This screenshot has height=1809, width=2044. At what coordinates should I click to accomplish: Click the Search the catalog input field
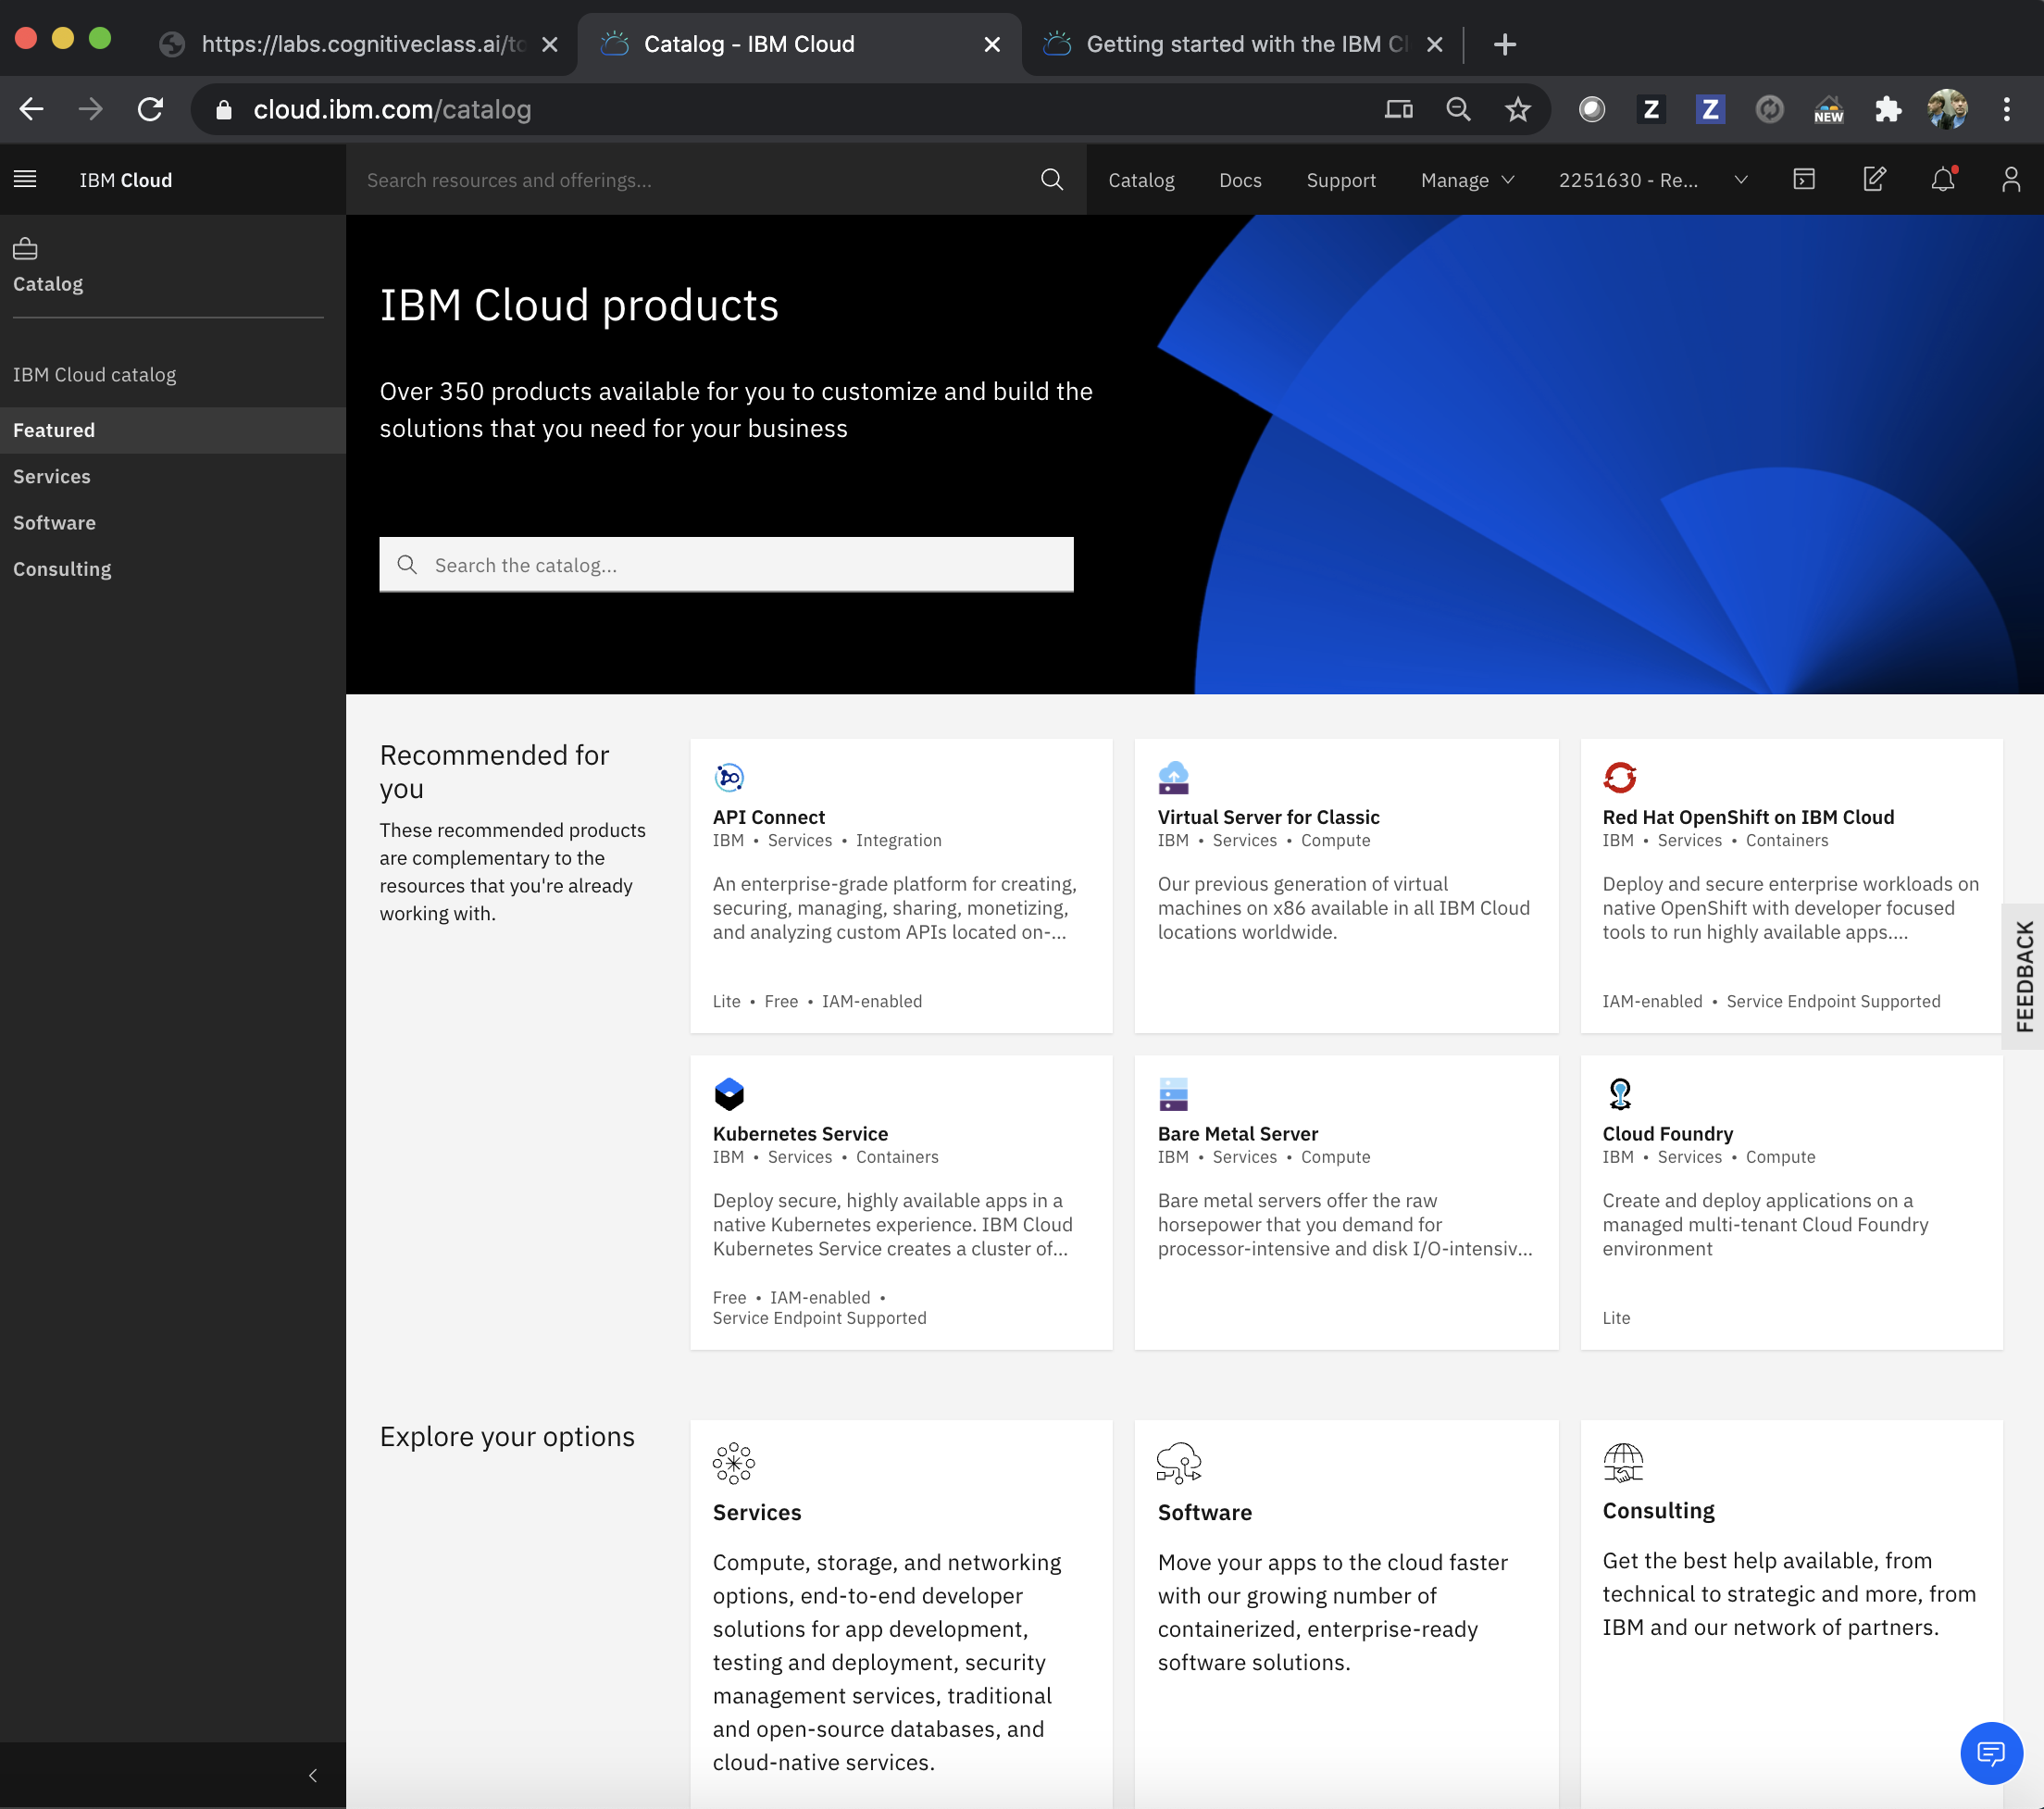727,565
